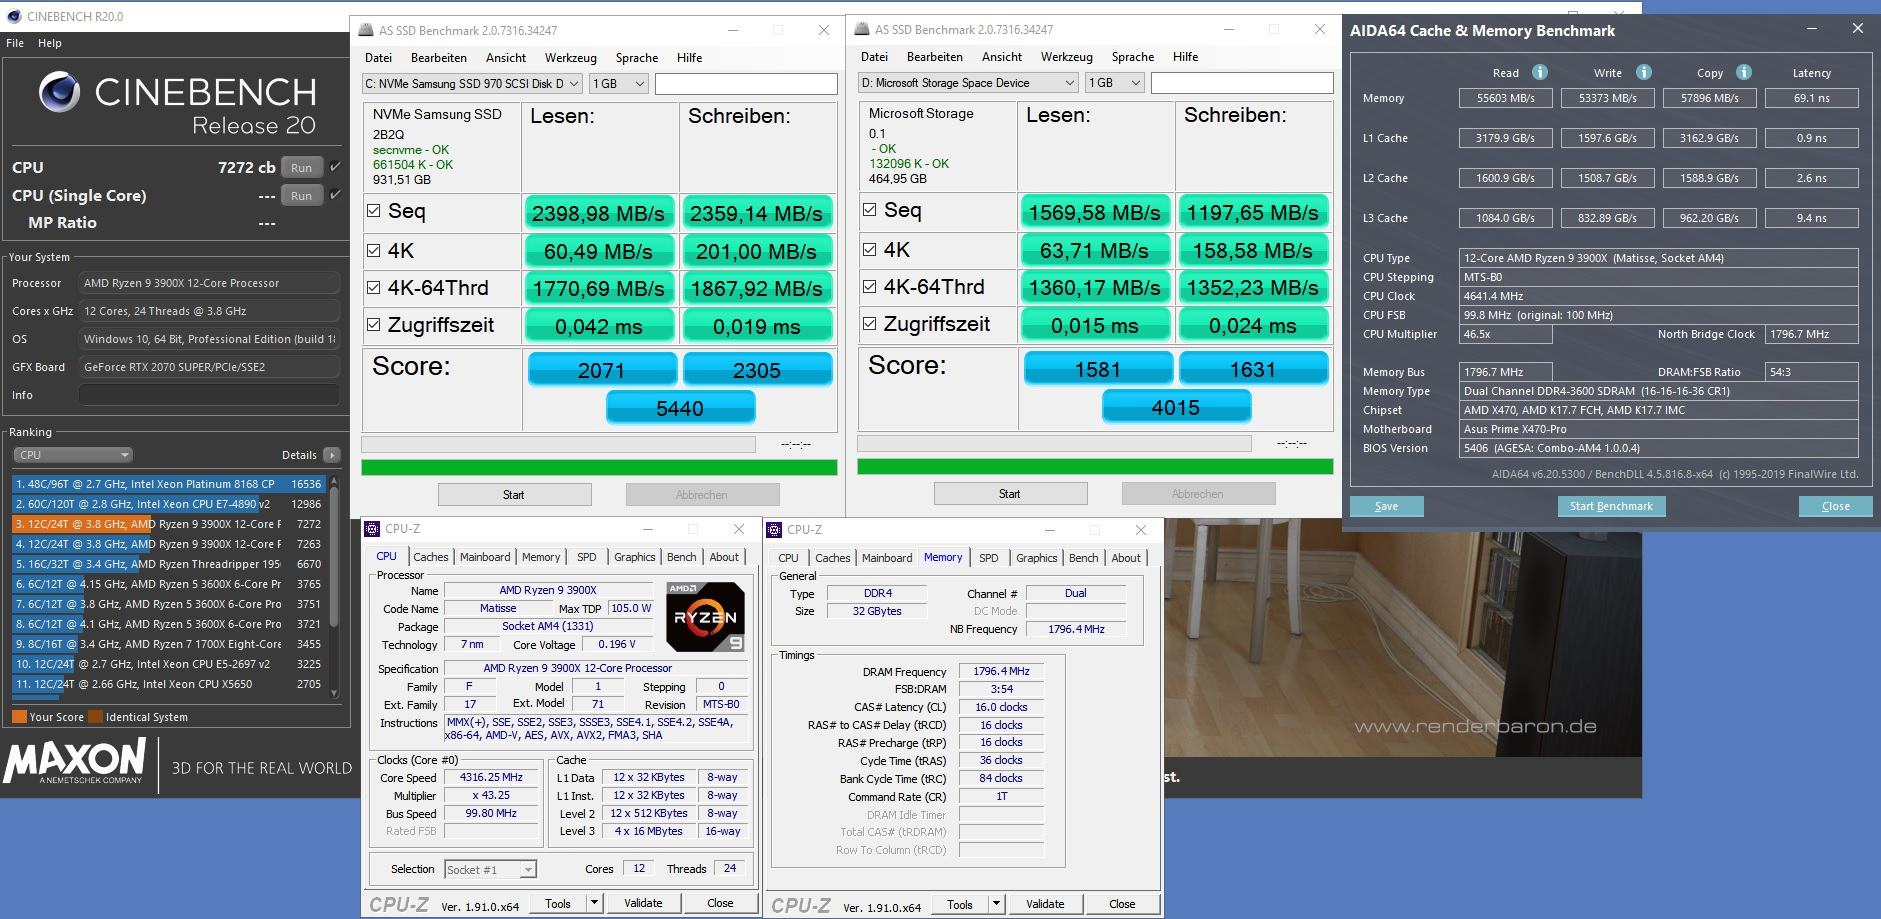Run the Cinebench CPU (Single Core) test

(302, 196)
